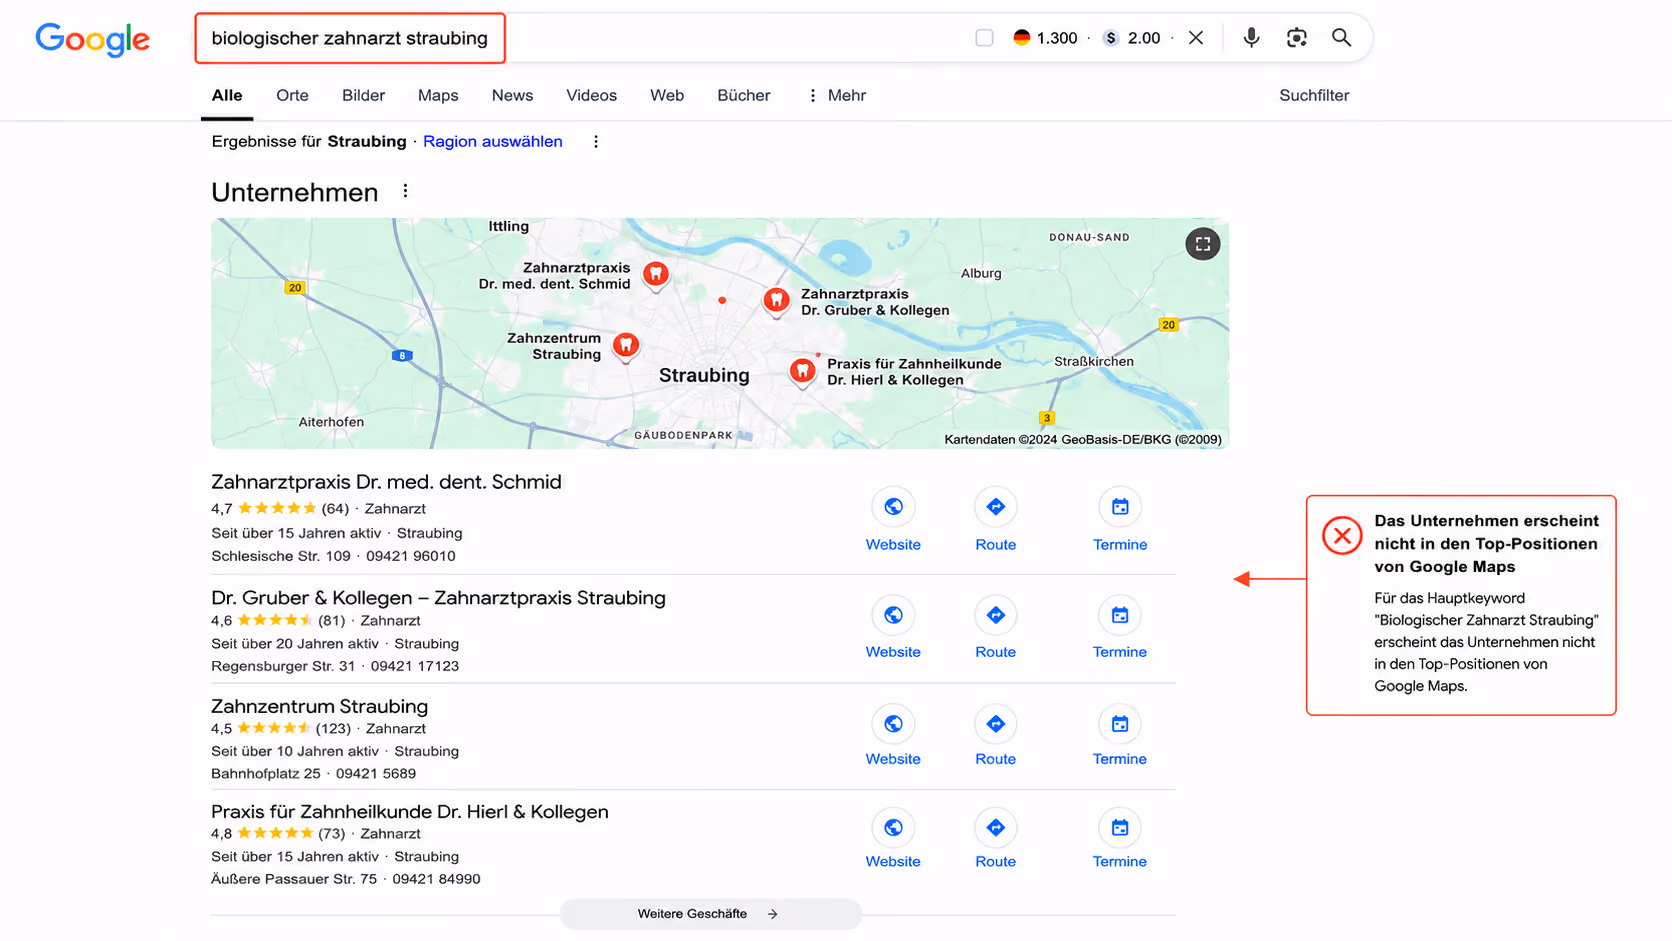Open the Zahnzentrum Straubing listing title
Image resolution: width=1672 pixels, height=941 pixels.
pos(319,706)
